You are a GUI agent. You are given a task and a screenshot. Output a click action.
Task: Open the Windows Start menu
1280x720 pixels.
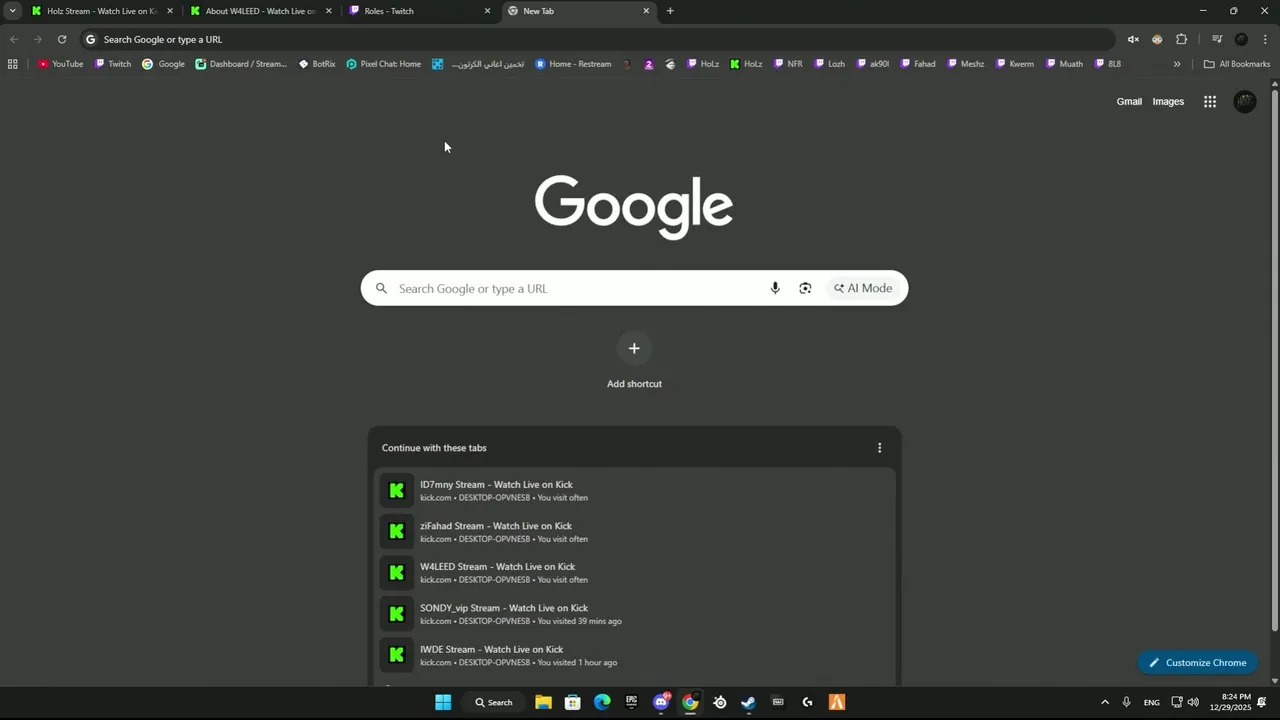443,702
